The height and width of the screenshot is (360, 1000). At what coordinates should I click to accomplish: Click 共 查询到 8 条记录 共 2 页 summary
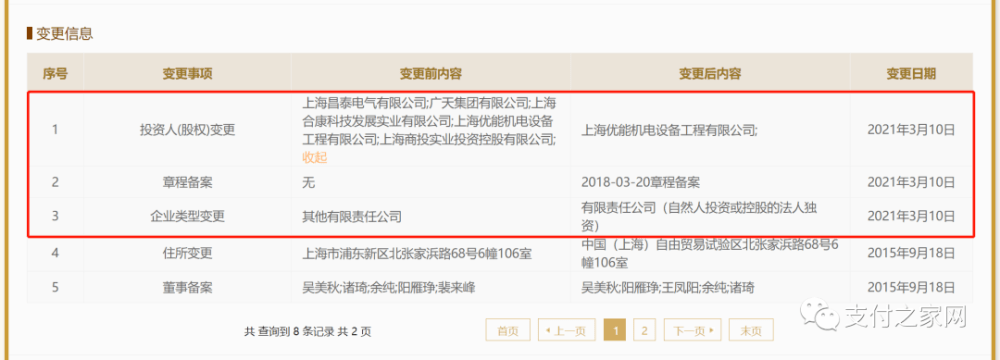(x=307, y=331)
